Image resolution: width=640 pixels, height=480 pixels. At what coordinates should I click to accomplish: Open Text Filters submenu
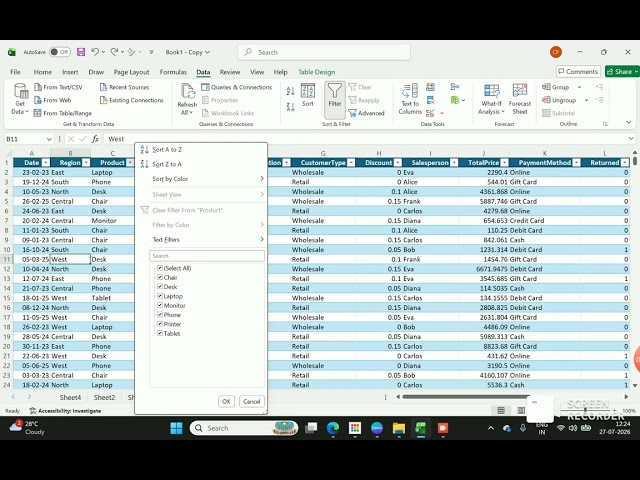coord(202,240)
